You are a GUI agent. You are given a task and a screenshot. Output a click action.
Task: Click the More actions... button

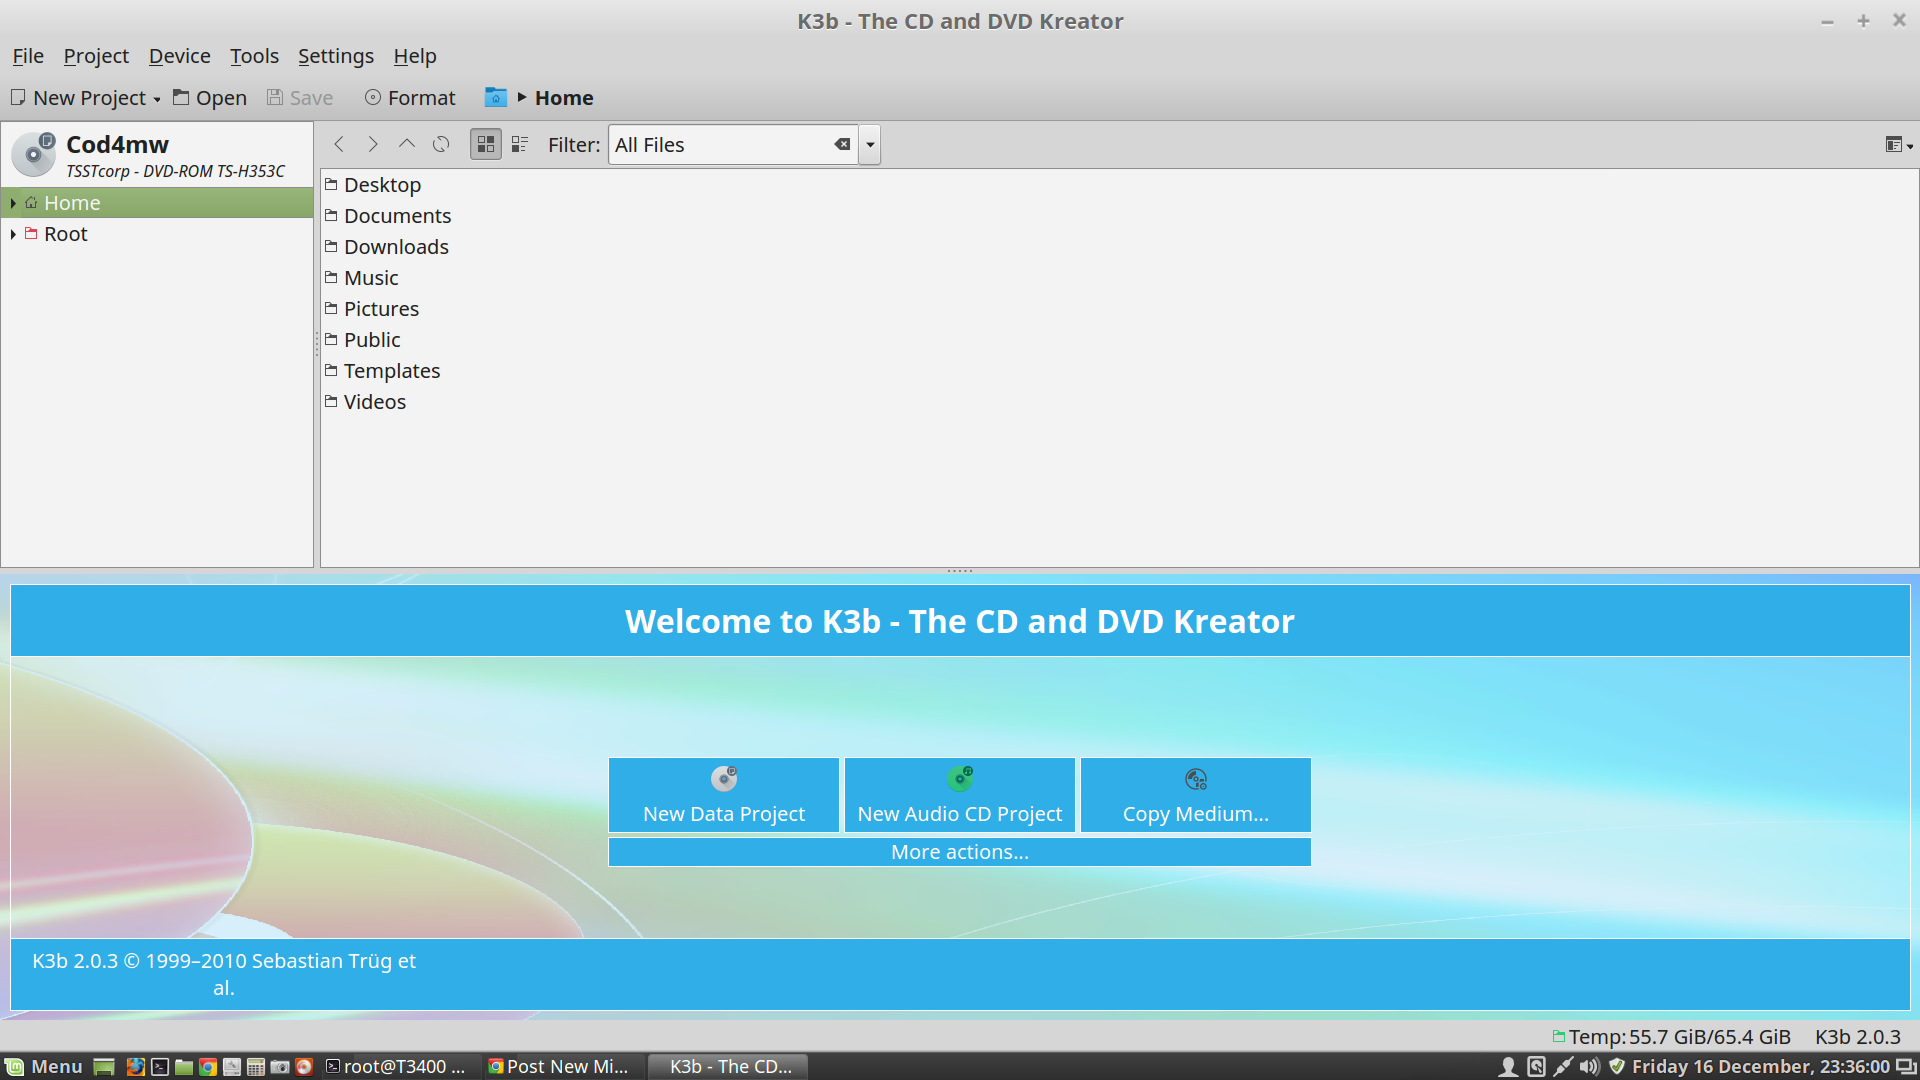click(x=959, y=852)
